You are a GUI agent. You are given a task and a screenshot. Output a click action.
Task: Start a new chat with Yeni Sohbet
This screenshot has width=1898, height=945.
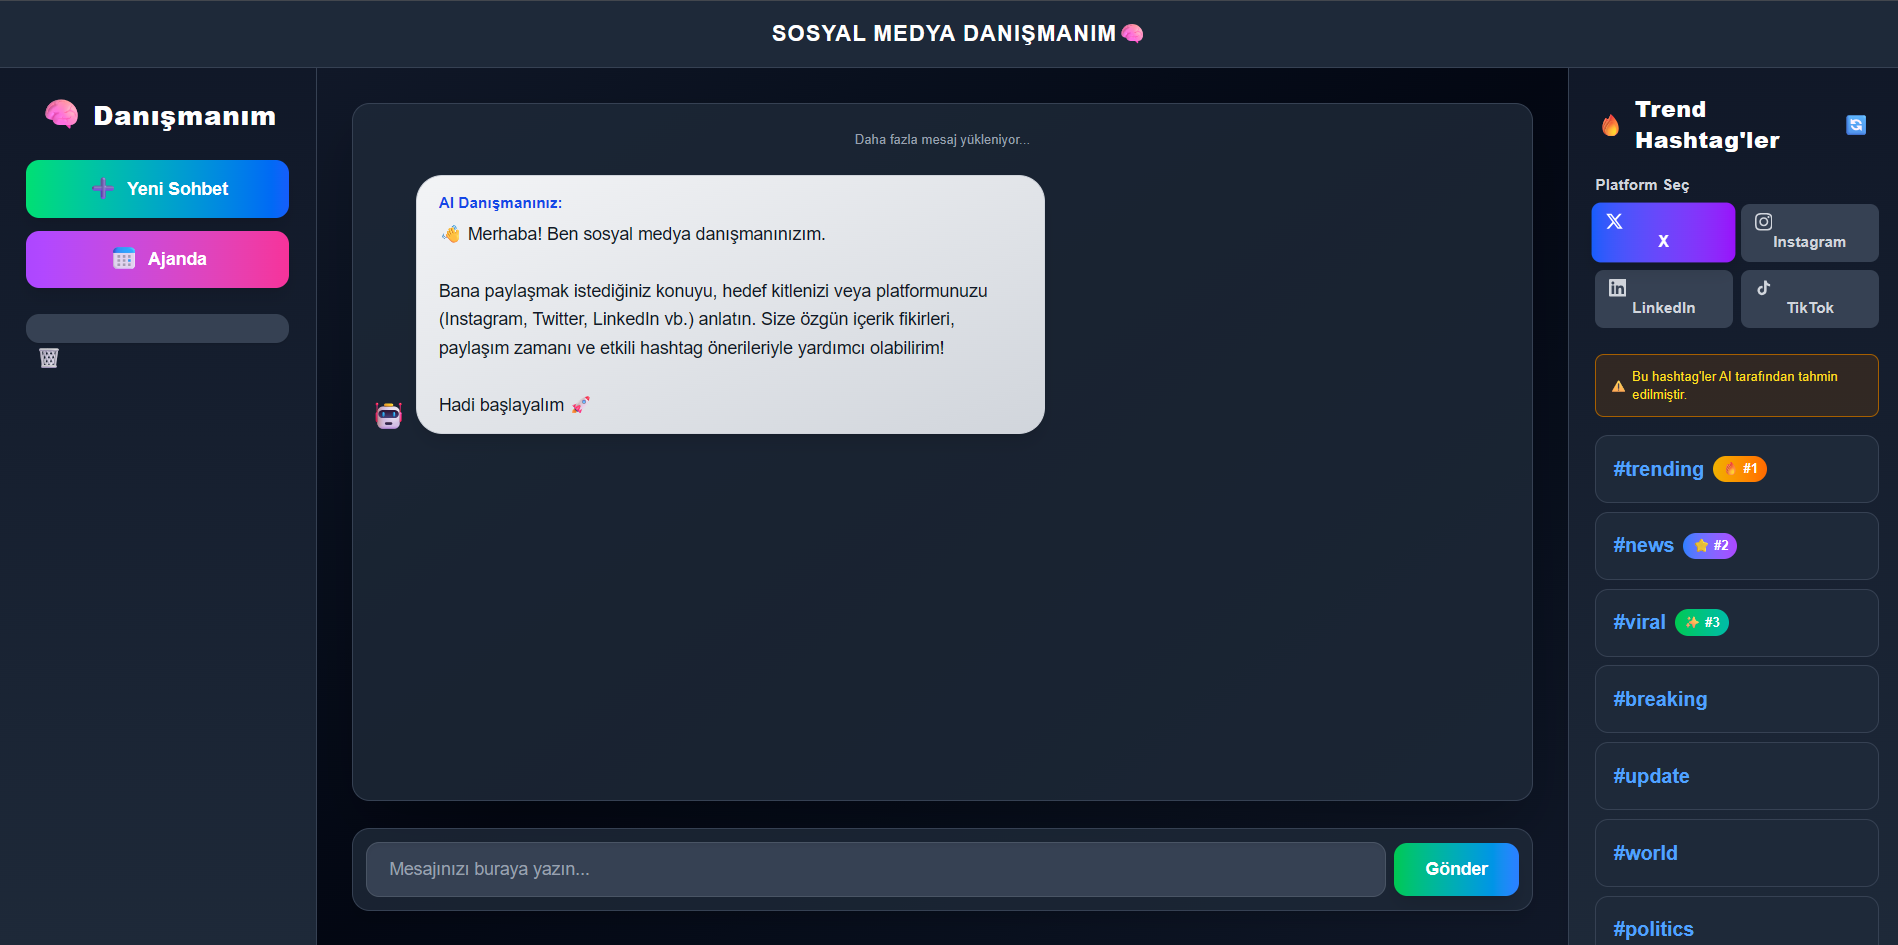coord(157,189)
